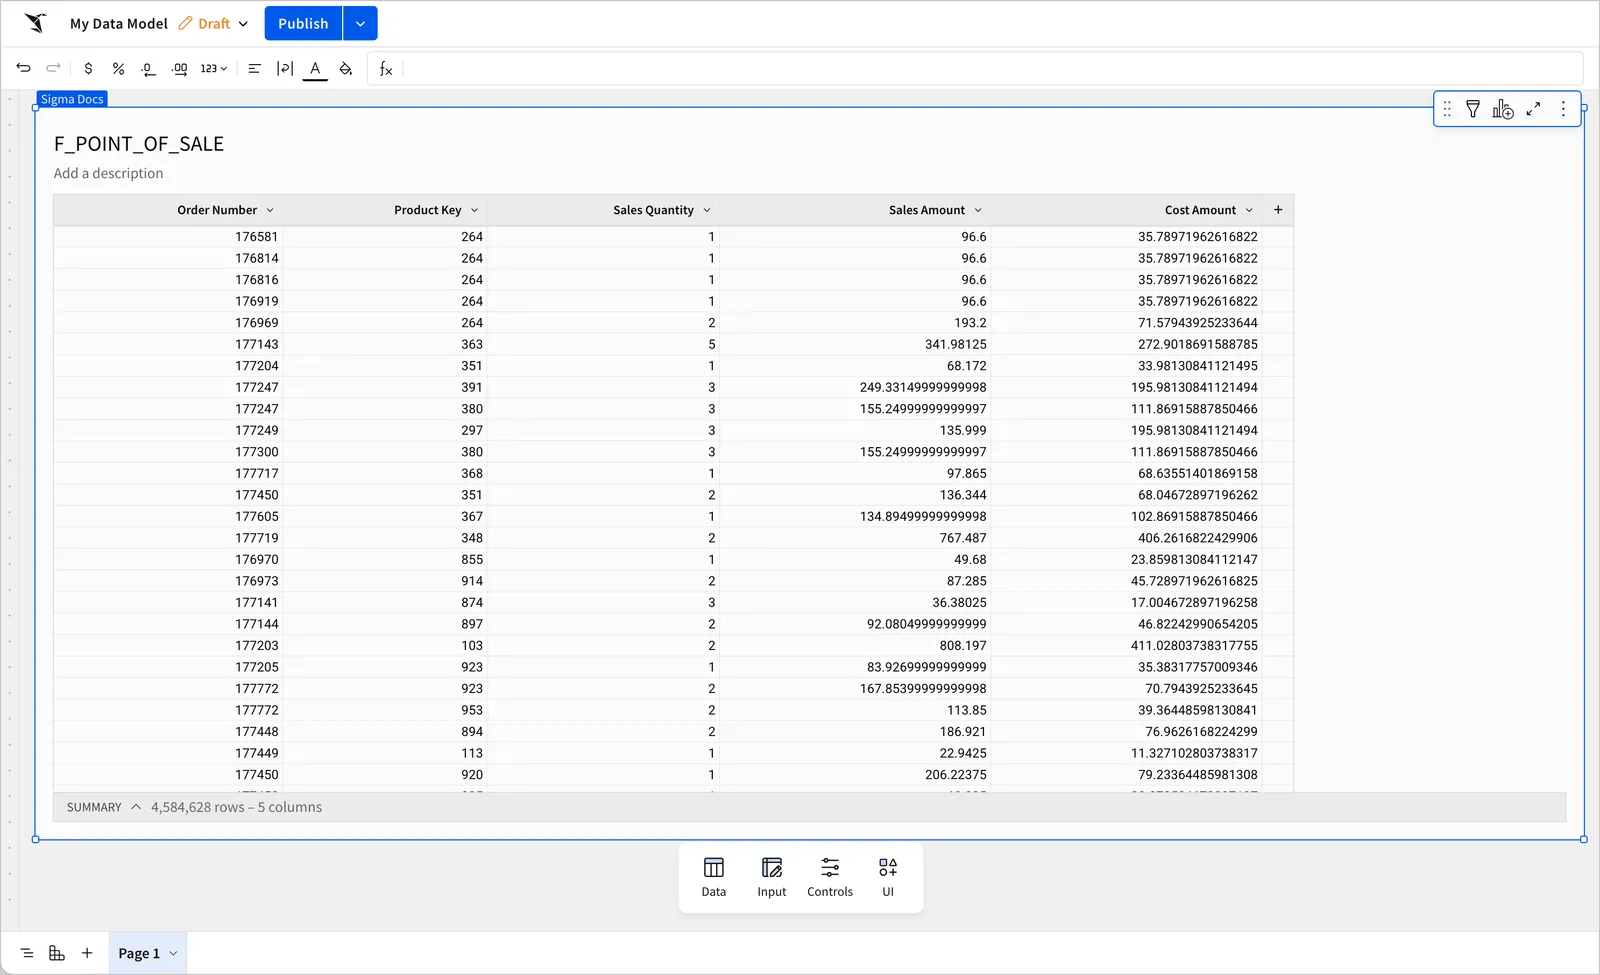The width and height of the screenshot is (1600, 975).
Task: Apply currency dollar format
Action: 89,68
